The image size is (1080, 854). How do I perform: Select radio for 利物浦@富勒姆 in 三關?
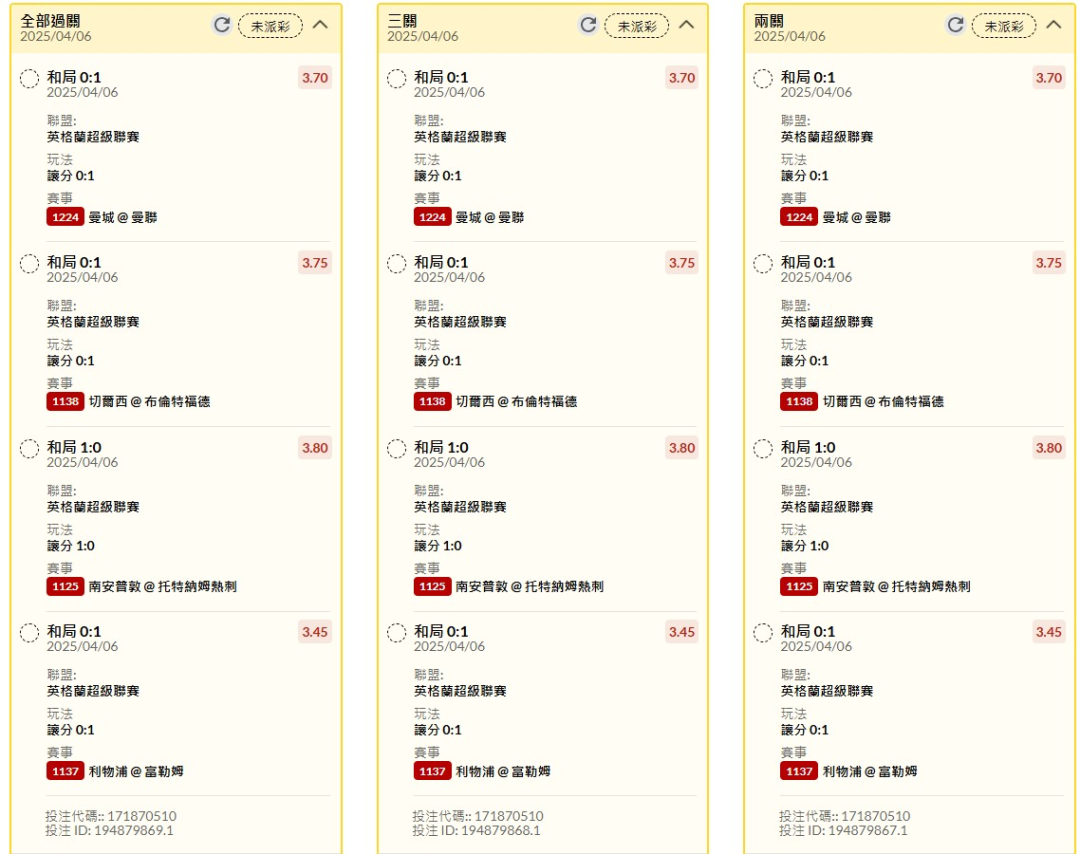coord(396,633)
